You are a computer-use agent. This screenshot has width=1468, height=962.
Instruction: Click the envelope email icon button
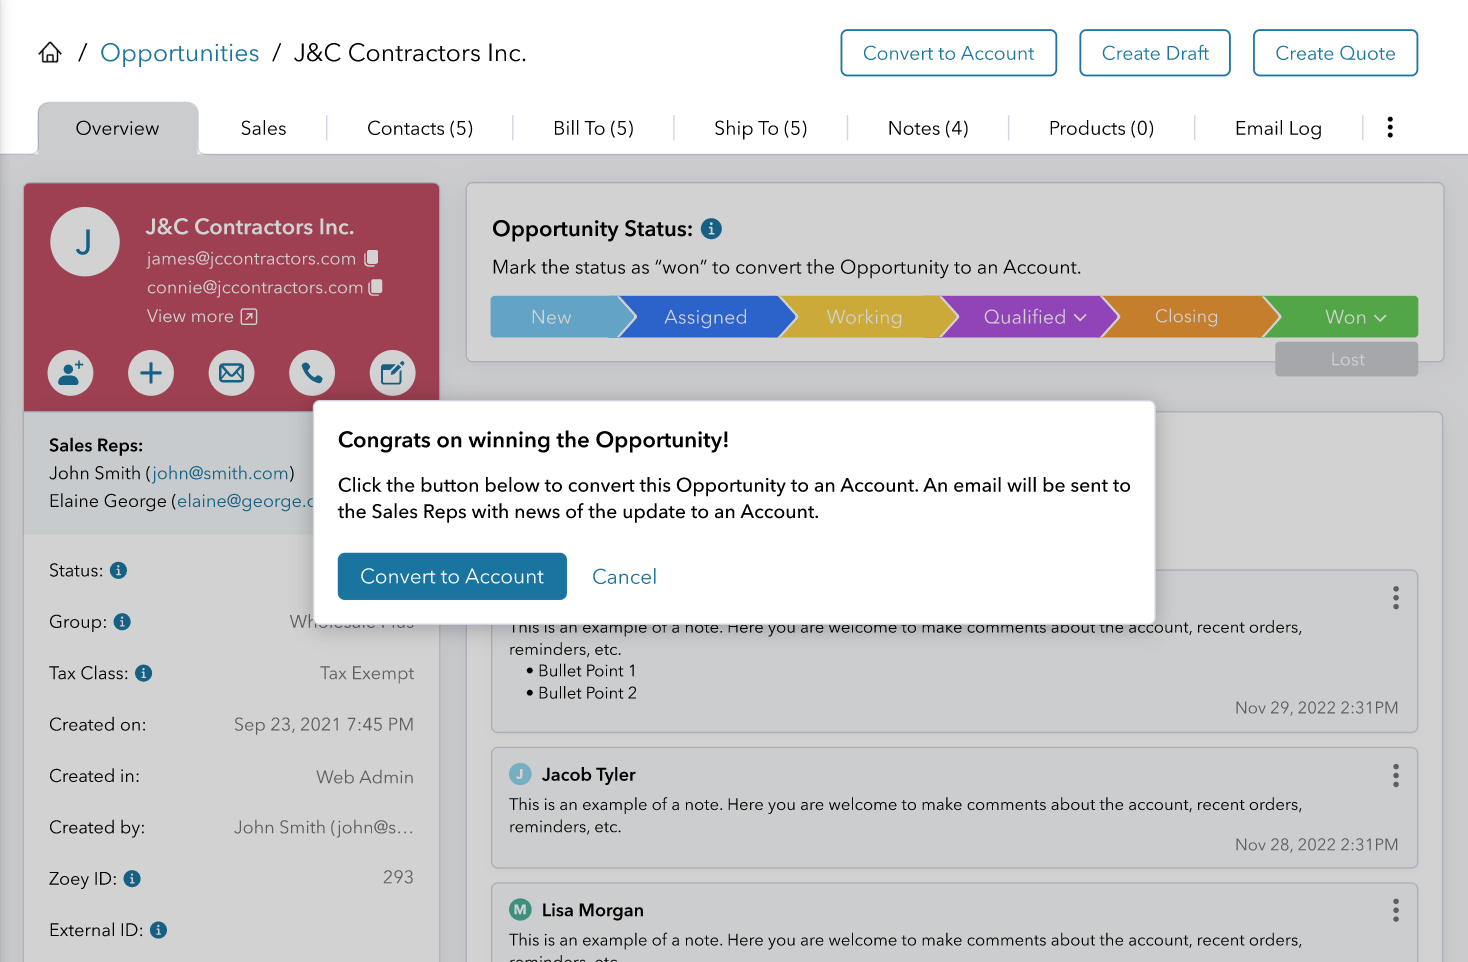pos(232,373)
